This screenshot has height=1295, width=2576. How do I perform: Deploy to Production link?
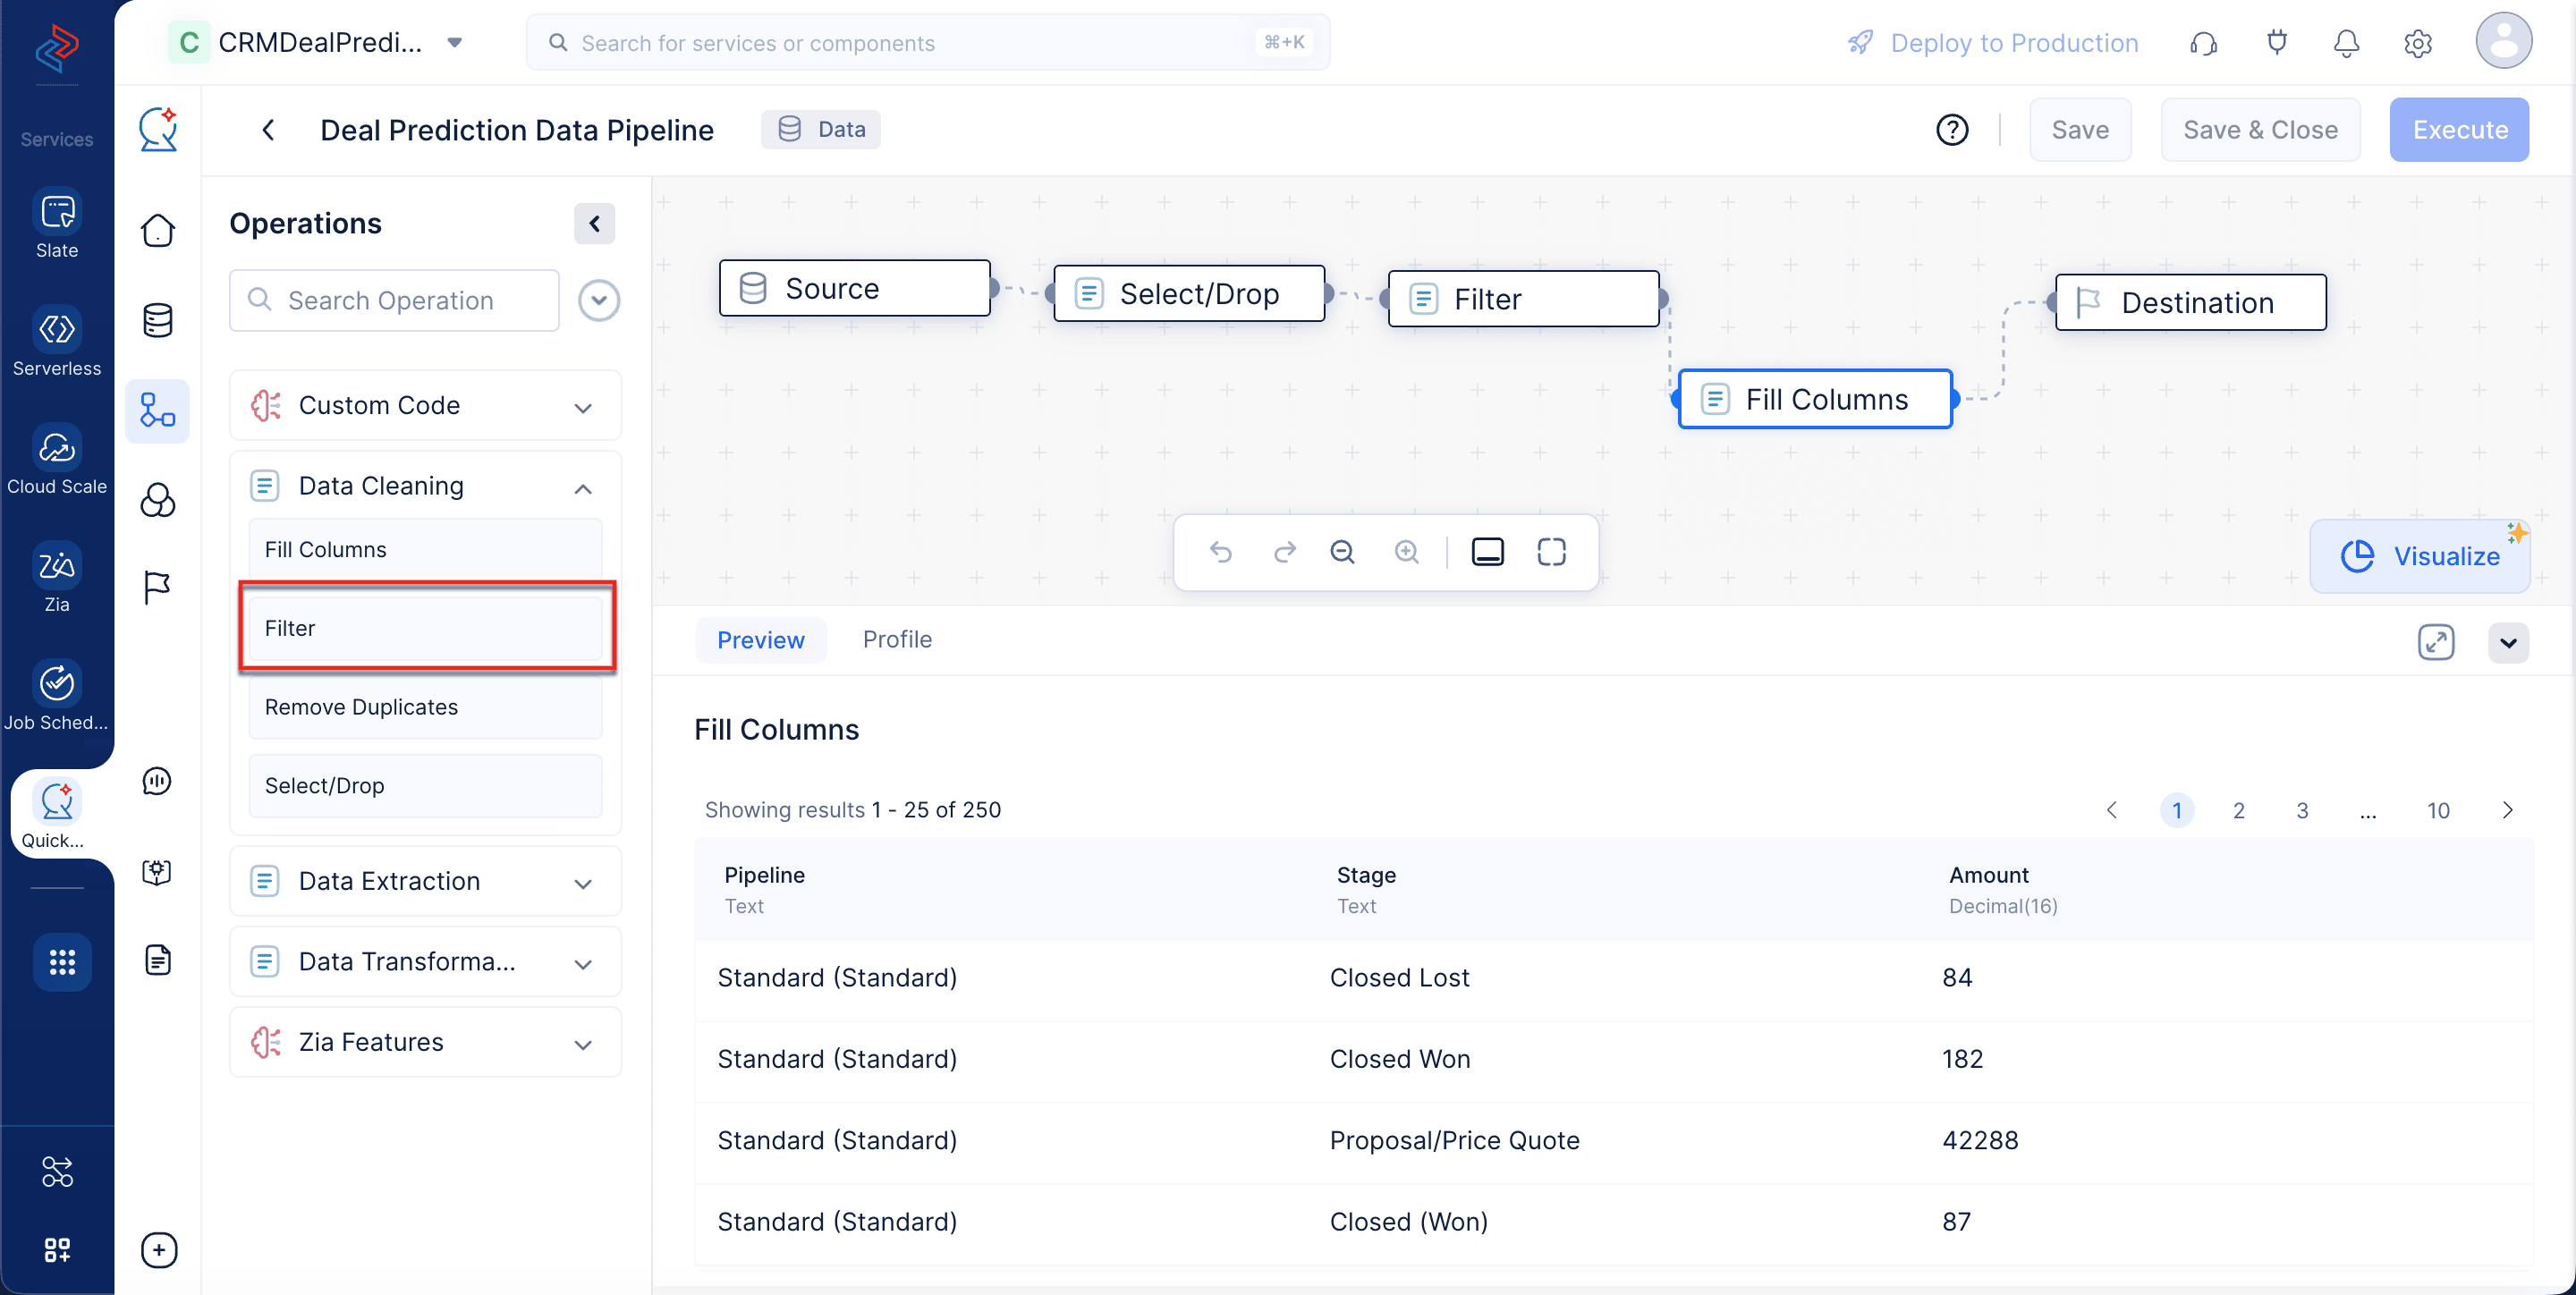click(1993, 43)
